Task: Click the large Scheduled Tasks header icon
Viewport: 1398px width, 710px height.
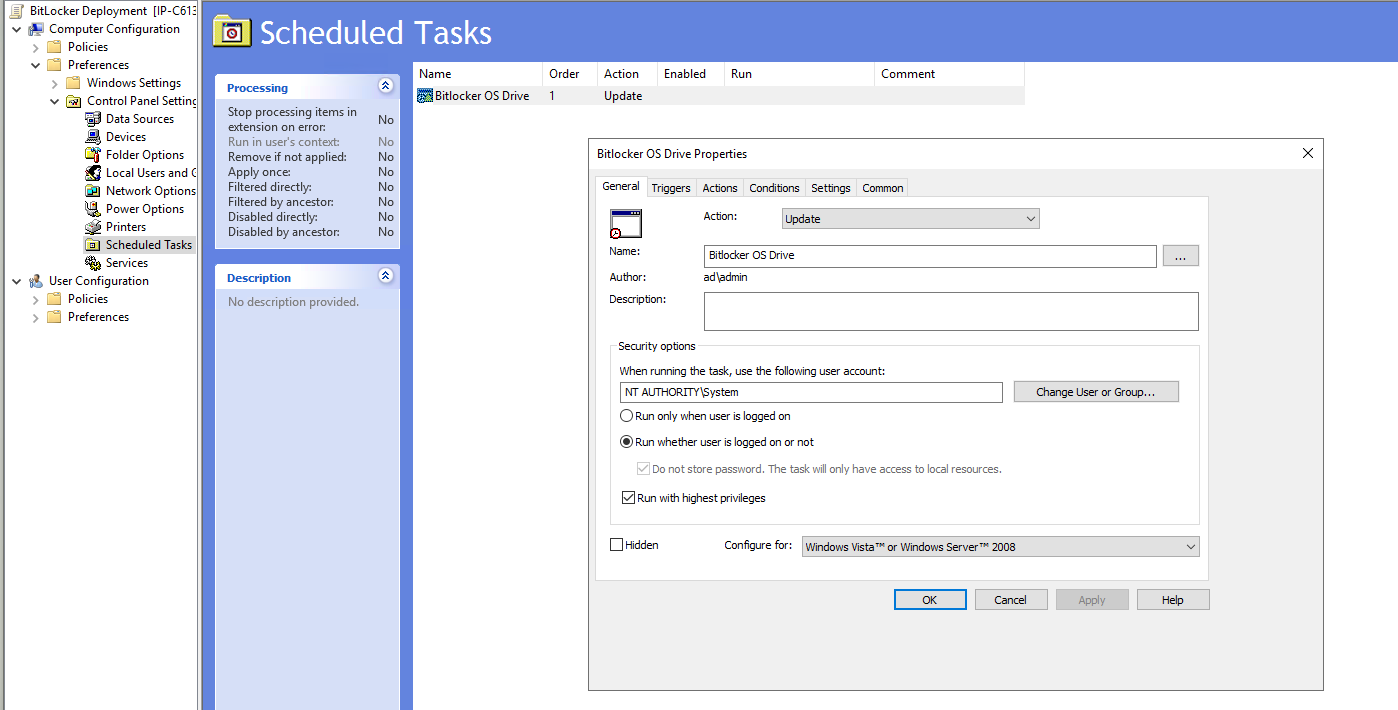Action: (232, 32)
